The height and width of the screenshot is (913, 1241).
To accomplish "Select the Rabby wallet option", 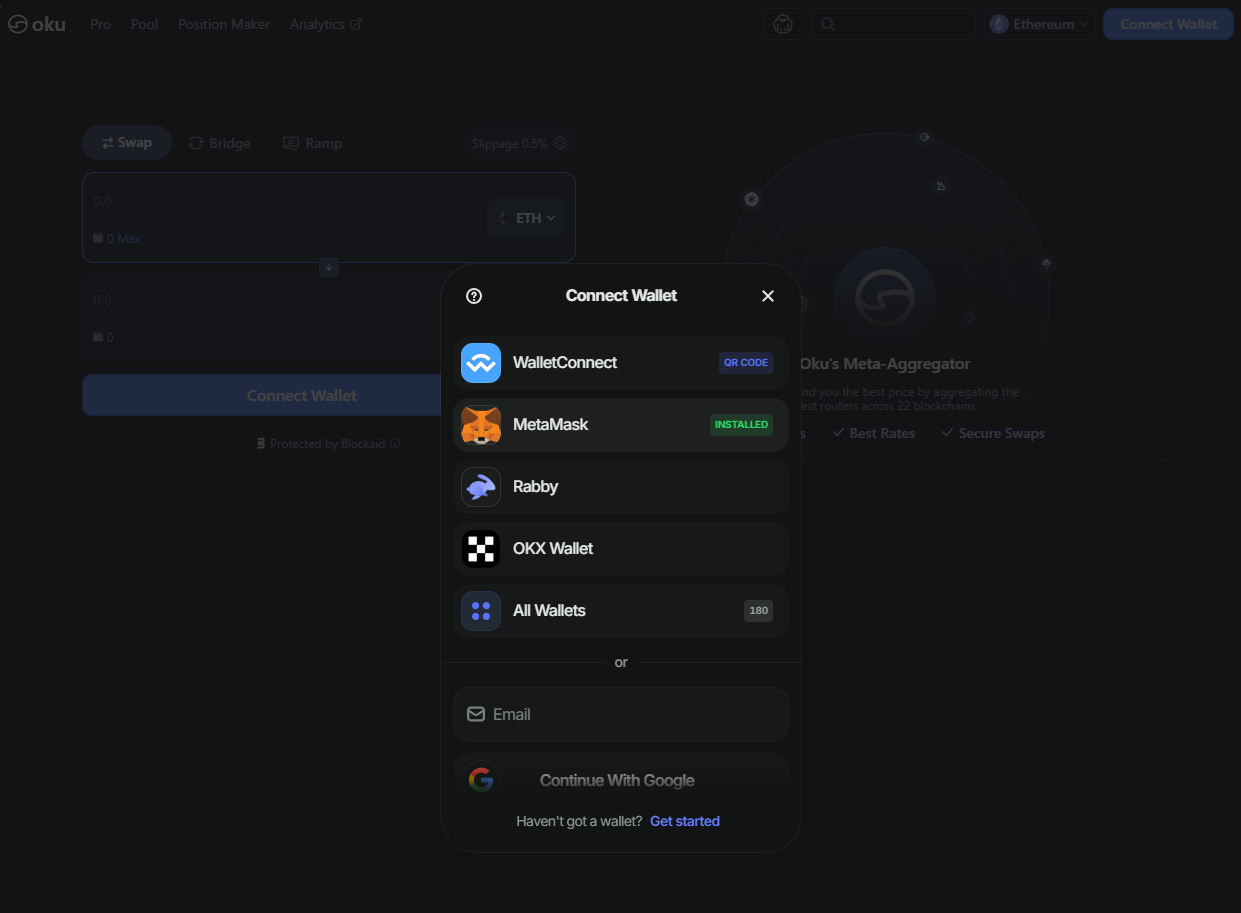I will 621,487.
